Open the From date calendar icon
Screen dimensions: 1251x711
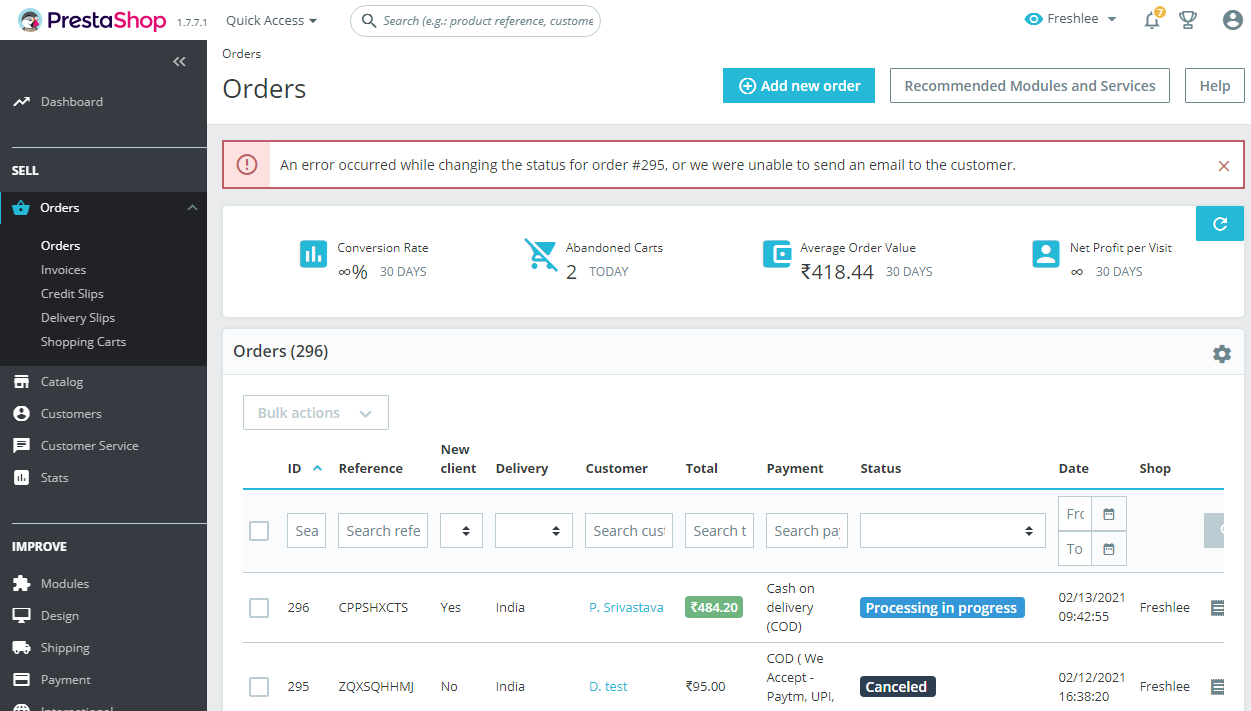coord(1109,514)
